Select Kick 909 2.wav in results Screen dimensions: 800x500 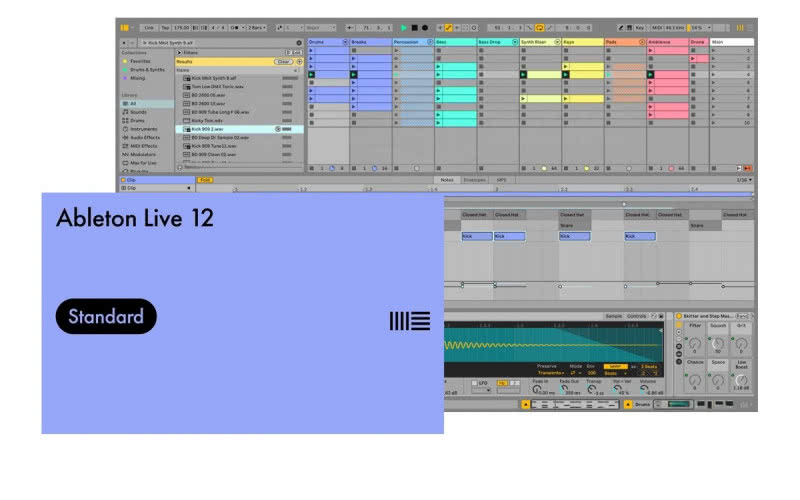pyautogui.click(x=239, y=129)
